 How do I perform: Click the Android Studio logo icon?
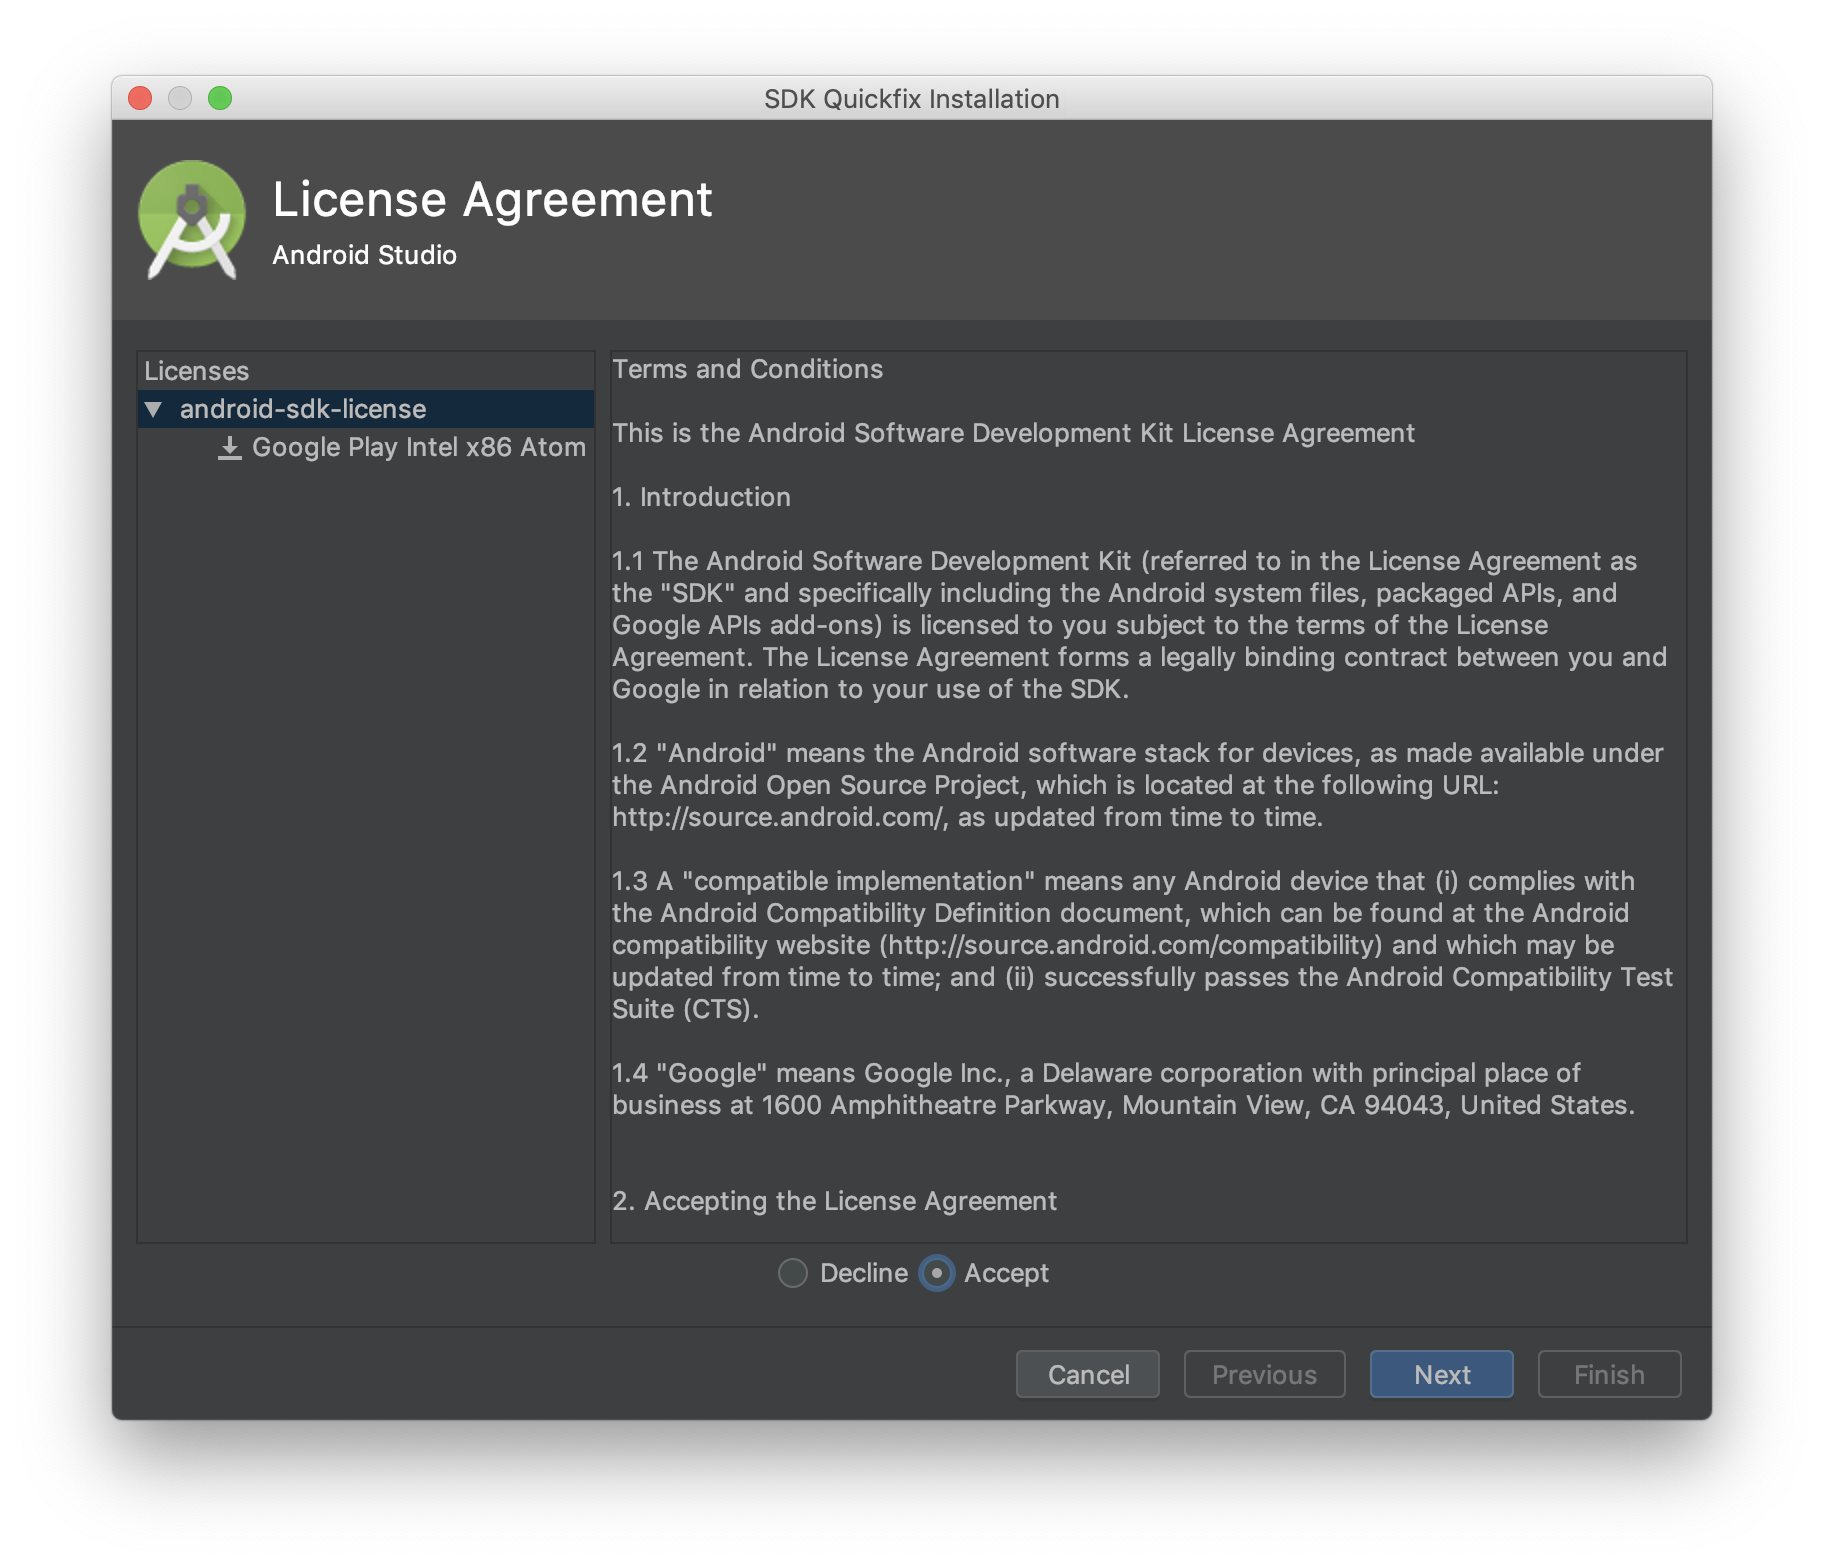point(192,220)
